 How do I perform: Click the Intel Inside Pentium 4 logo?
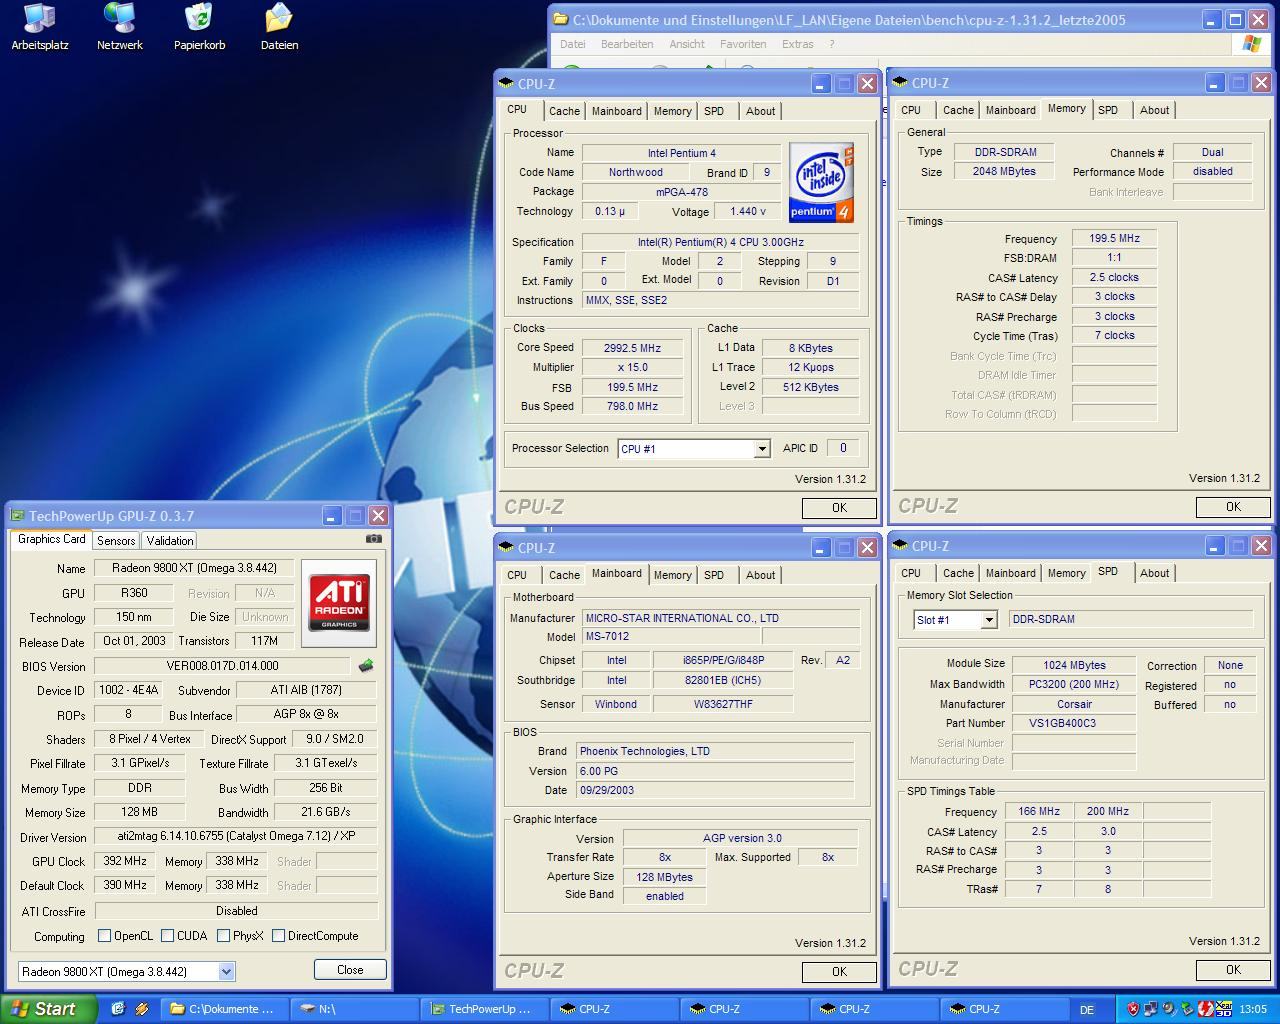tap(821, 182)
